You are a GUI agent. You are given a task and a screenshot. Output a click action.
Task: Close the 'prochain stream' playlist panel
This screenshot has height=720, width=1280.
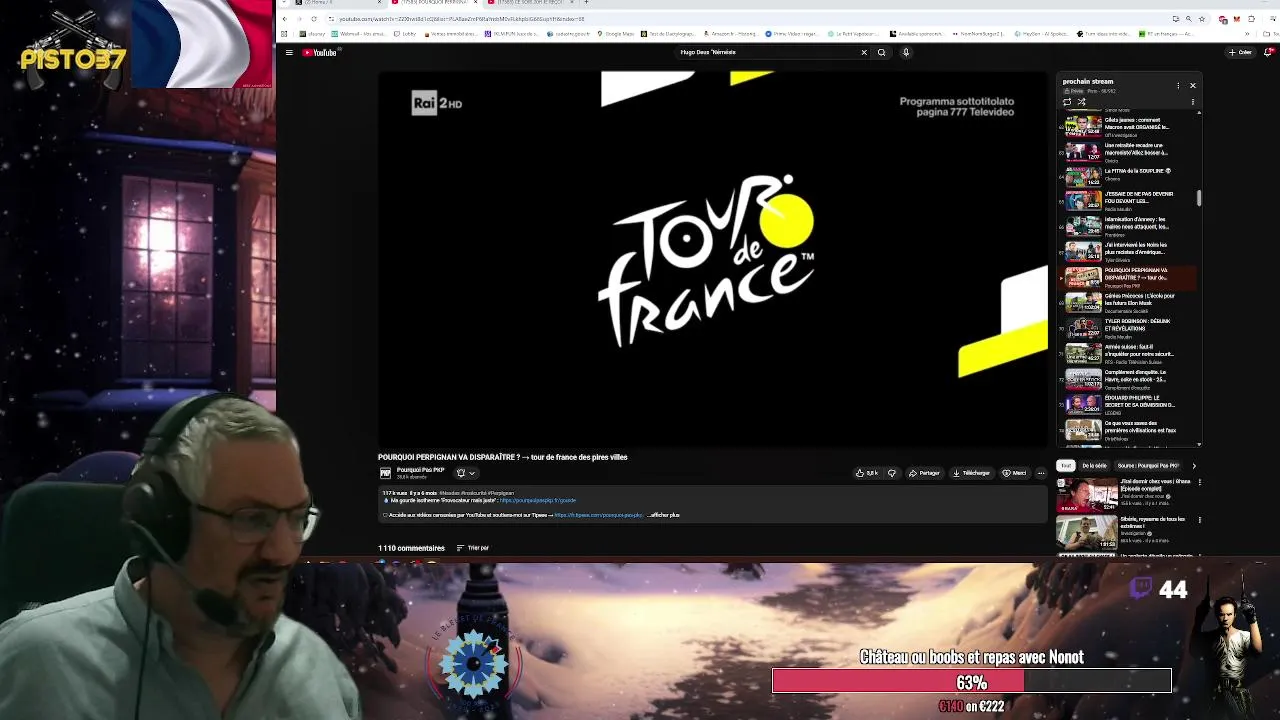pos(1192,85)
